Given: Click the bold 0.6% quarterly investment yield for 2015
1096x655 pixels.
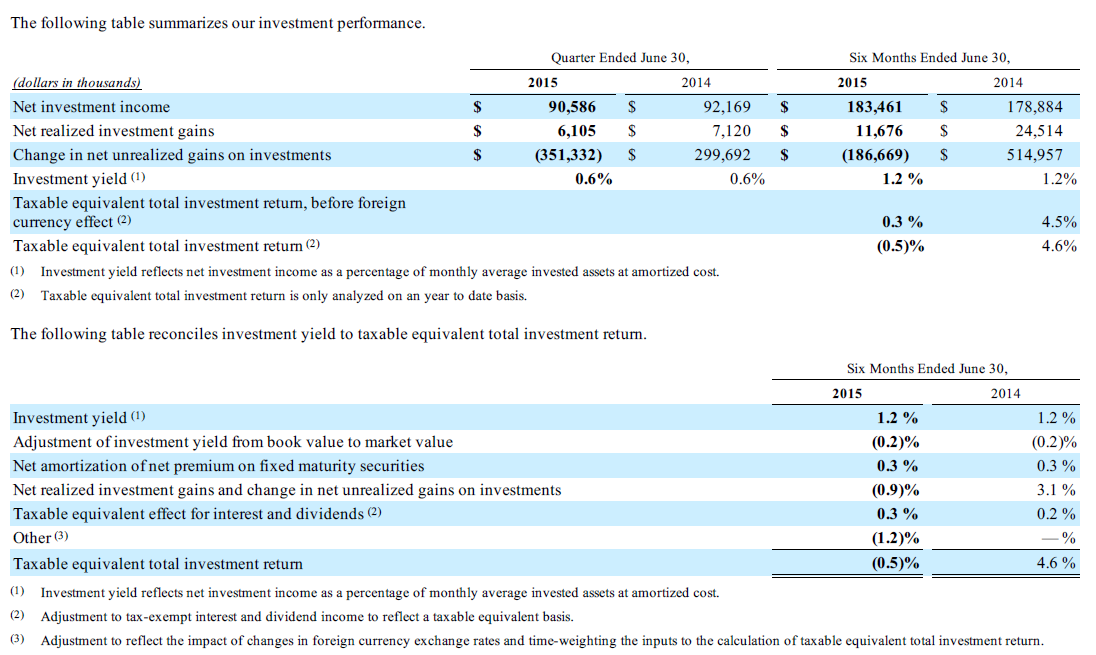Looking at the screenshot, I should click(x=593, y=179).
